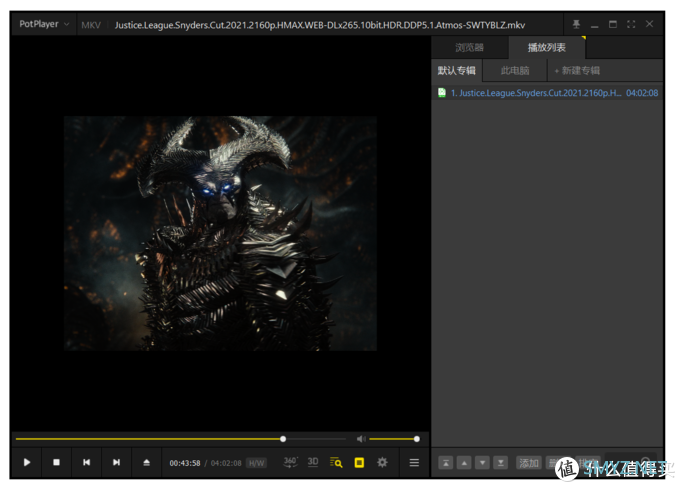
Task: Toggle the H/W hardware acceleration indicator
Action: pyautogui.click(x=256, y=463)
